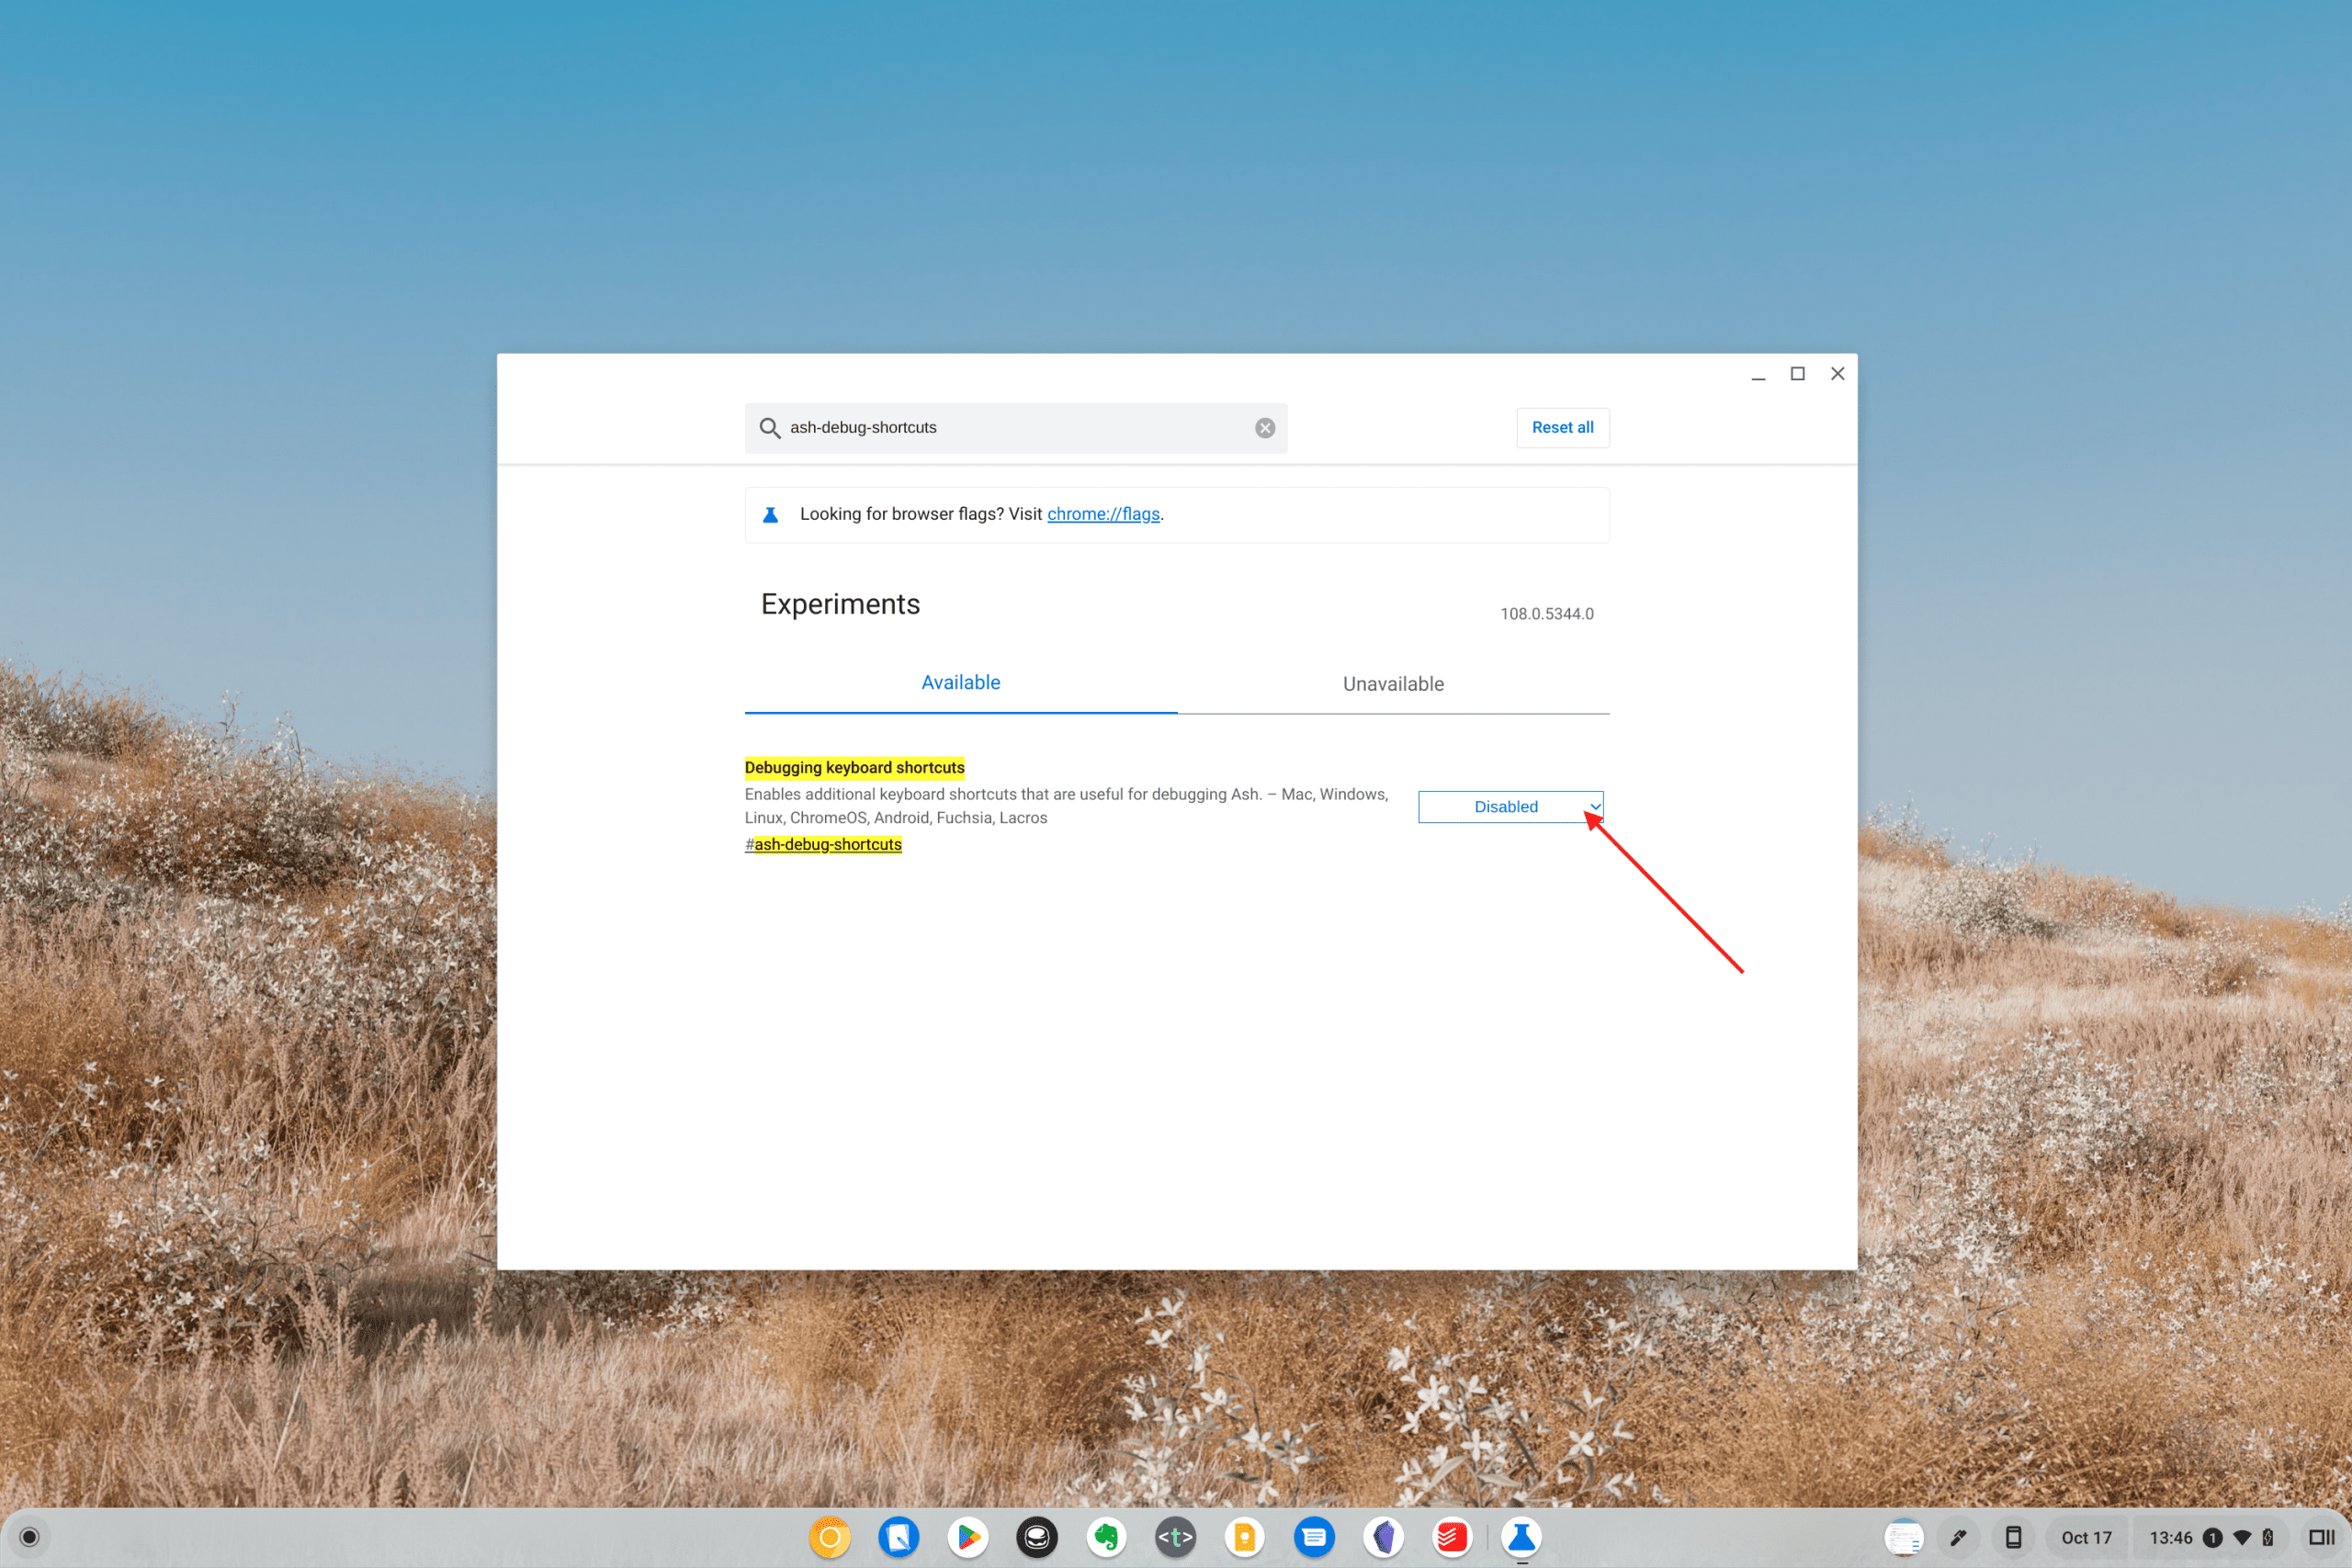Click the search magnifier icon
The width and height of the screenshot is (2352, 1568).
pos(769,428)
